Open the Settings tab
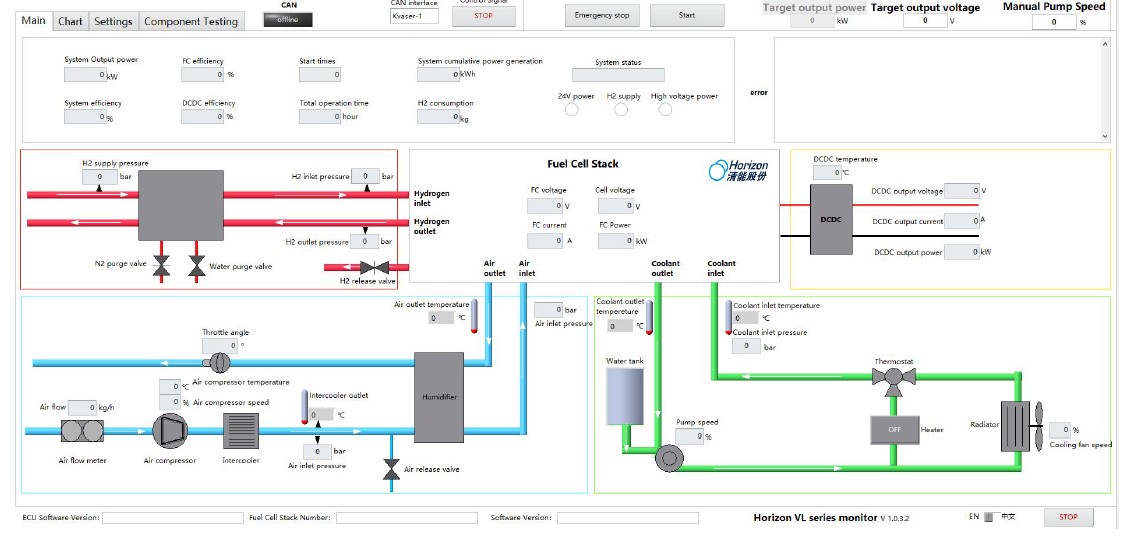This screenshot has width=1131, height=540. pos(113,22)
